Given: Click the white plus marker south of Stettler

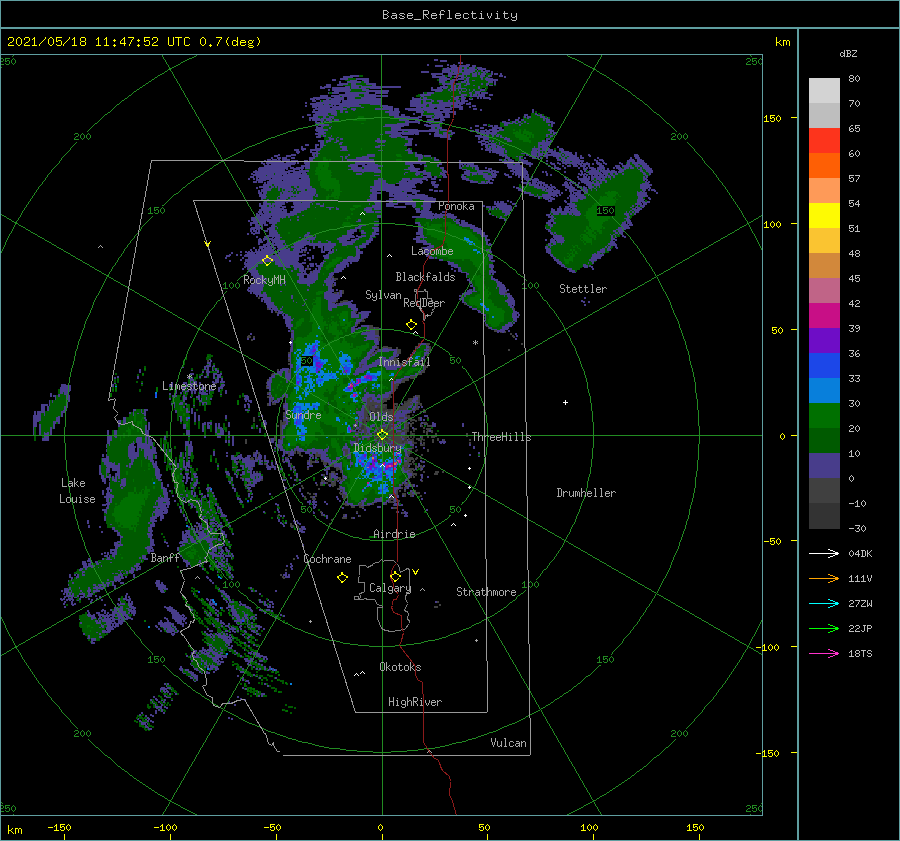Looking at the screenshot, I should coord(565,402).
